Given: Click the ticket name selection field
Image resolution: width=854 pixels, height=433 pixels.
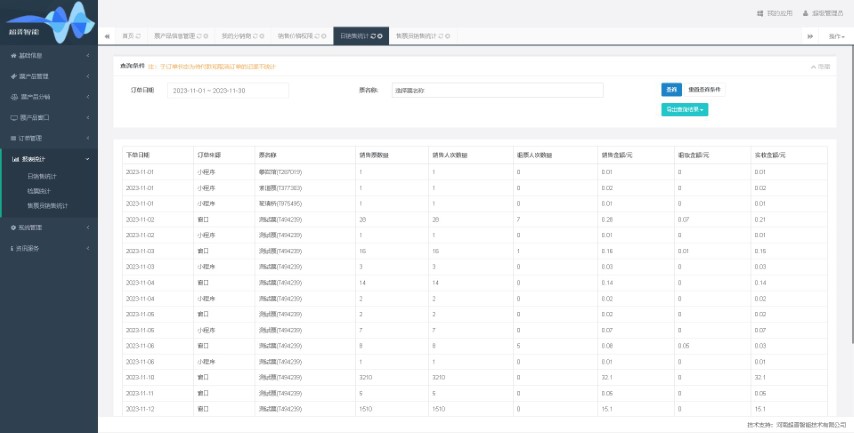Looking at the screenshot, I should pyautogui.click(x=497, y=90).
